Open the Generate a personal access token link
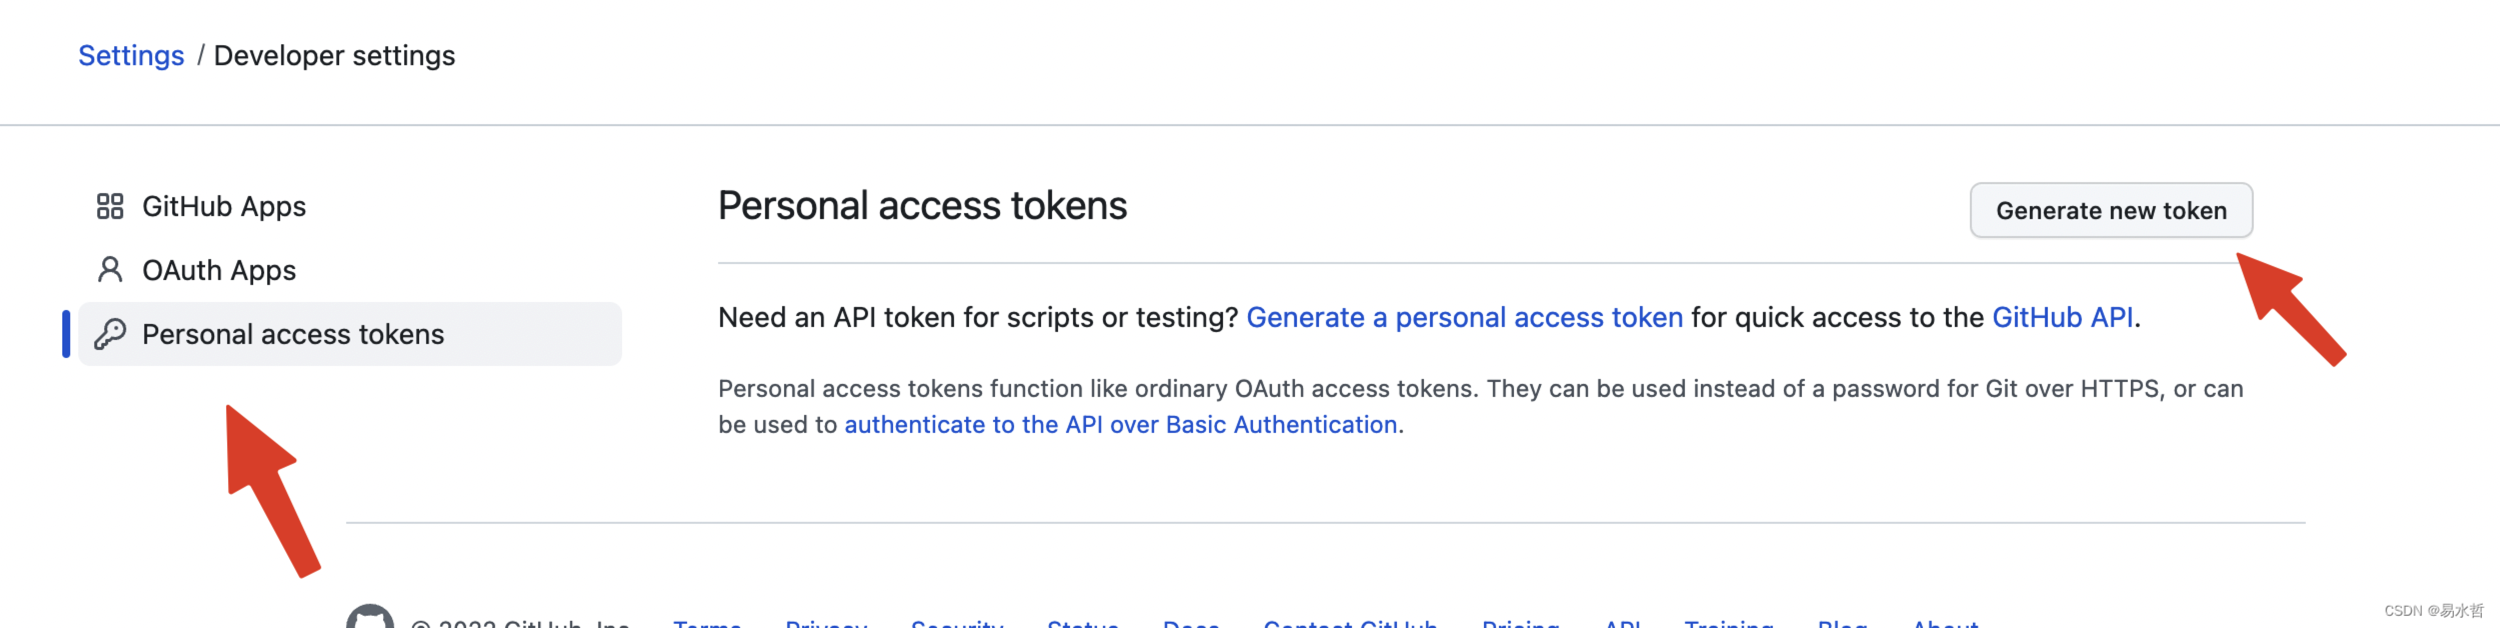Image resolution: width=2500 pixels, height=628 pixels. pyautogui.click(x=1464, y=317)
